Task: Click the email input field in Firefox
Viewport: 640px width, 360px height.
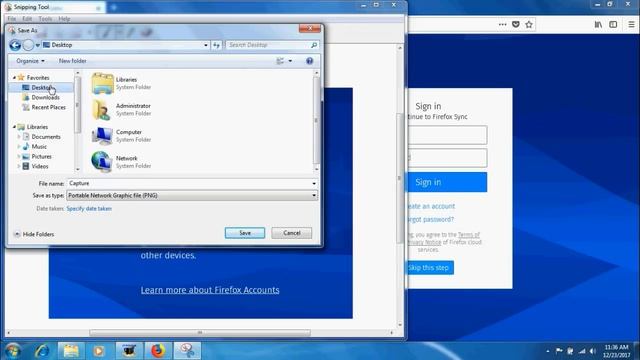Action: (x=447, y=135)
